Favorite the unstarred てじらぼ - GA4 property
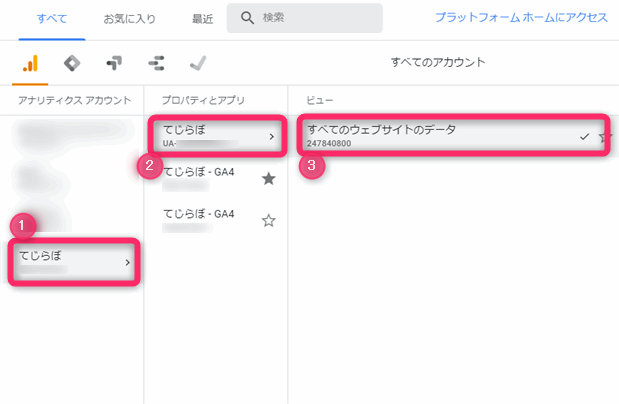 click(x=268, y=220)
